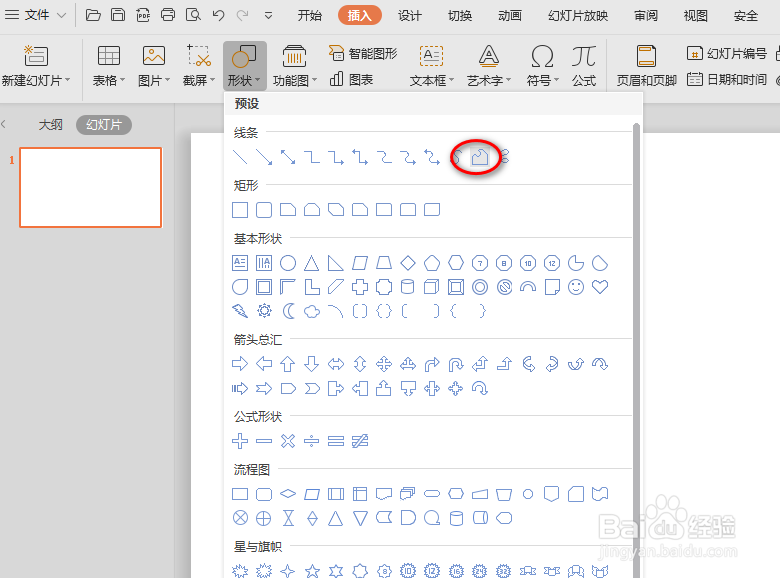Select the crescent moon shape
This screenshot has width=780, height=578.
[x=288, y=311]
